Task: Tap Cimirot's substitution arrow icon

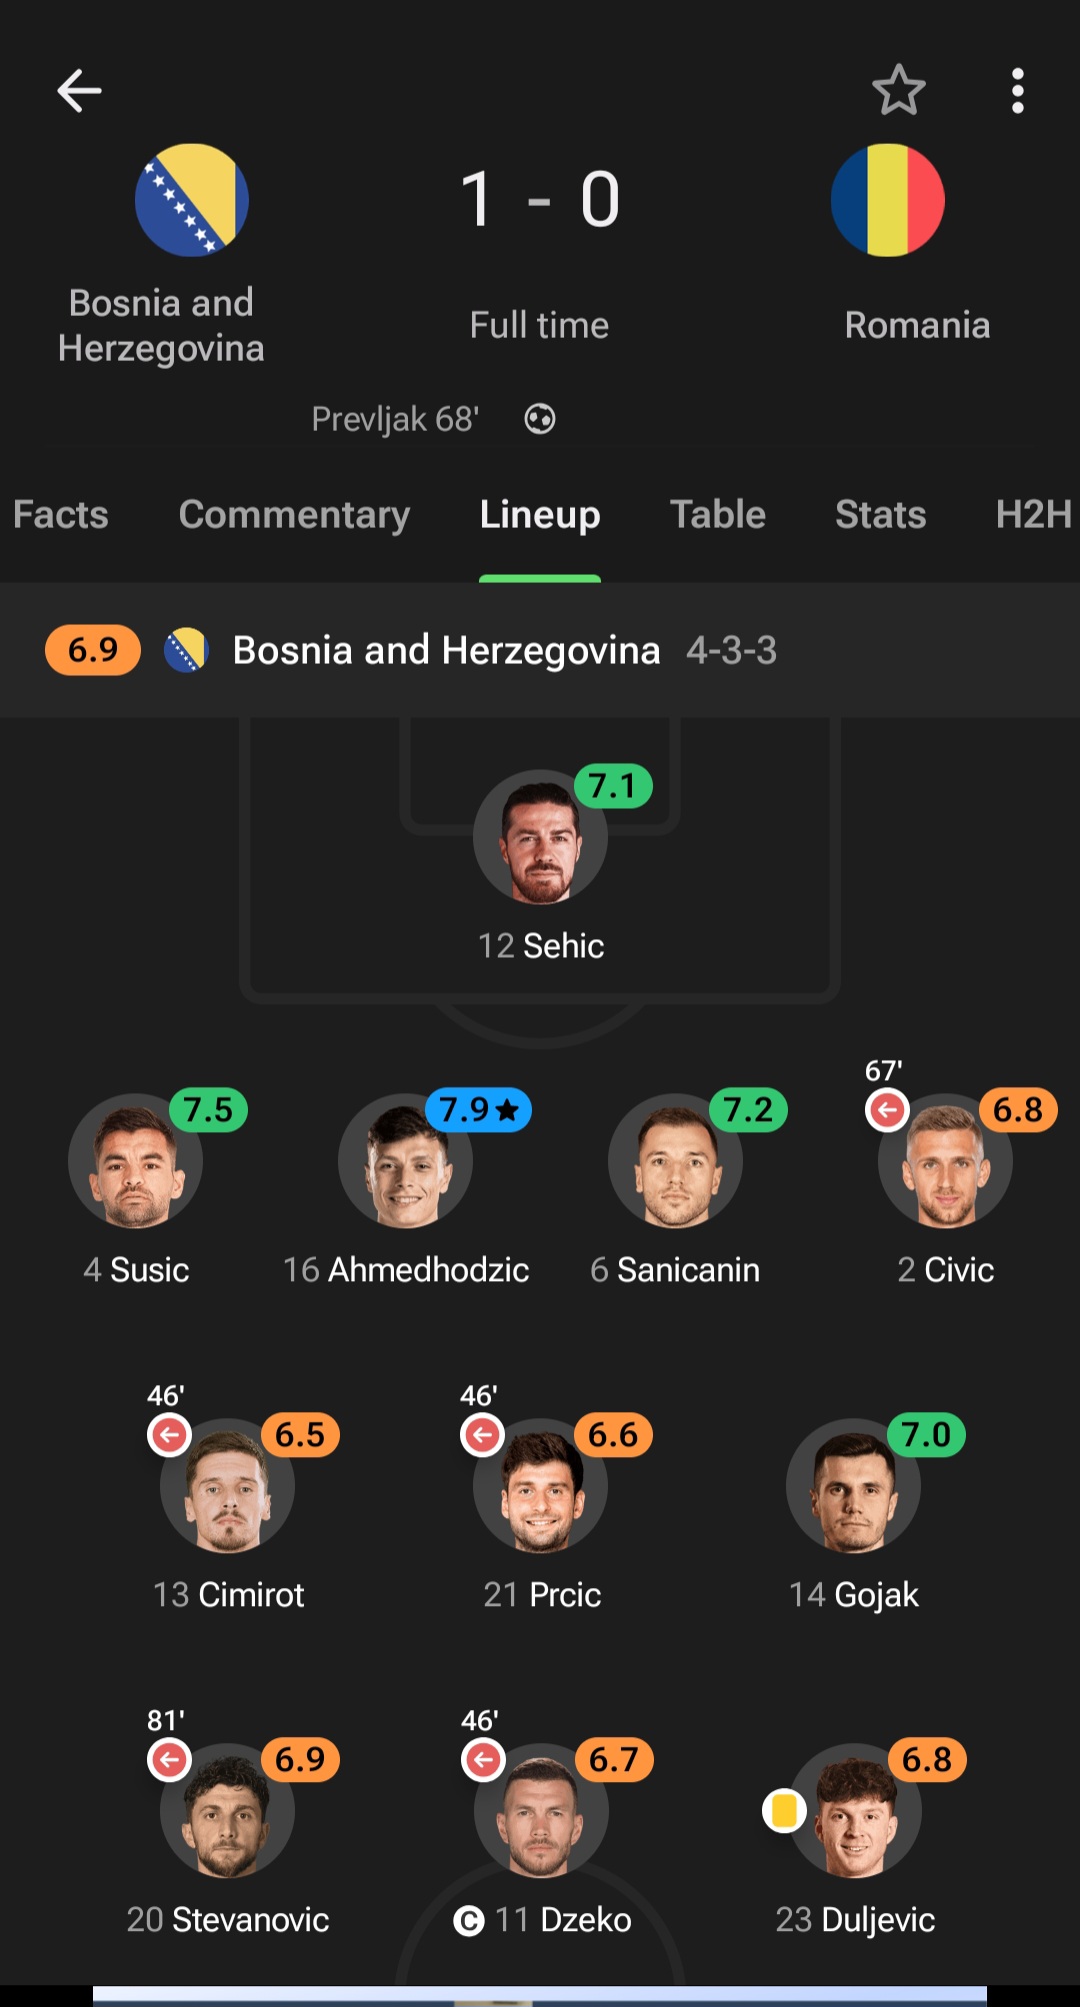Action: [170, 1435]
